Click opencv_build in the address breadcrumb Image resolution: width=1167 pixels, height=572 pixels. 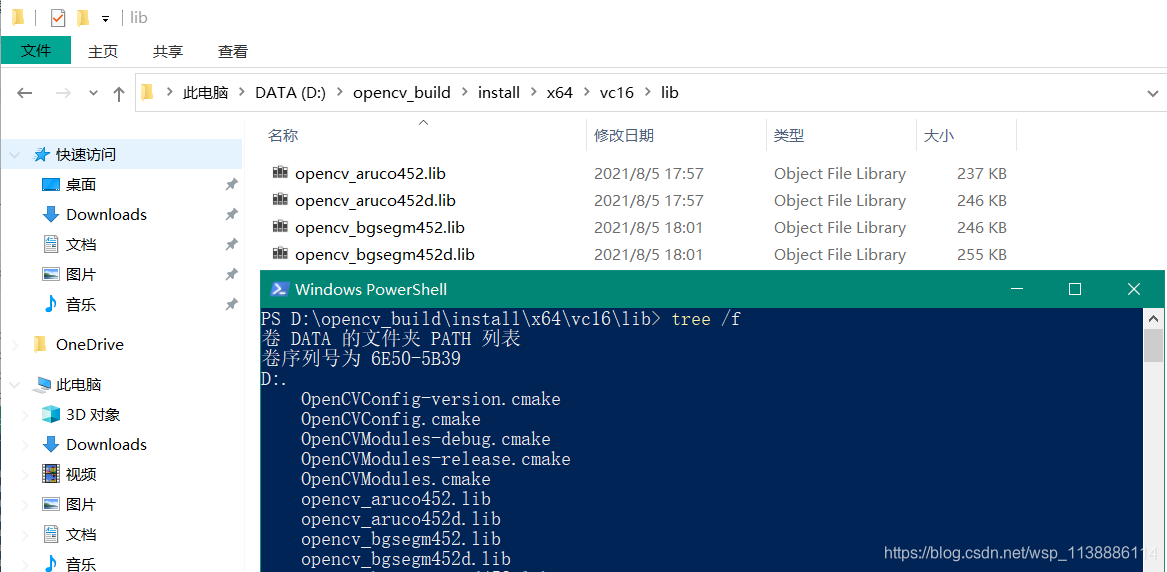click(402, 93)
